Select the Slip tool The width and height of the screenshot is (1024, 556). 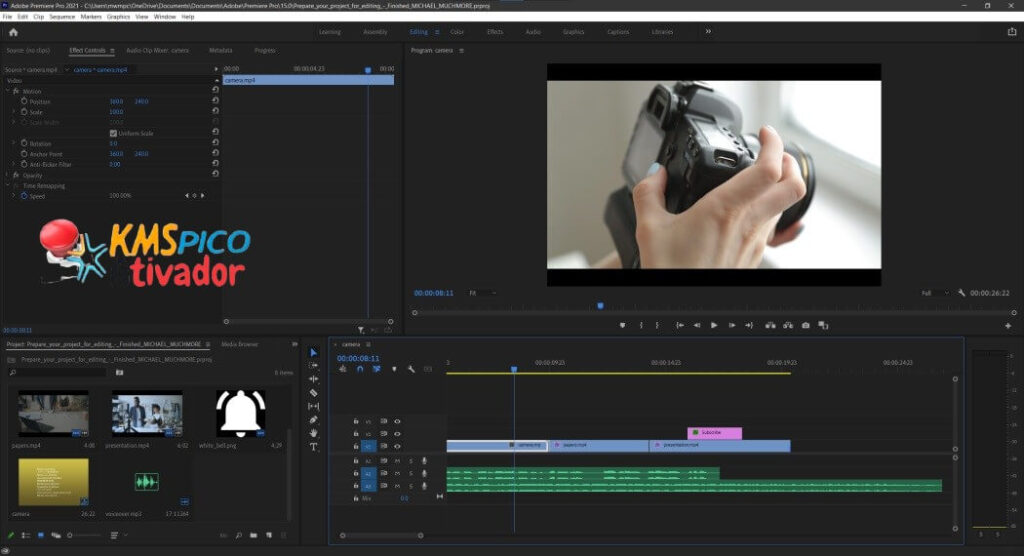click(313, 406)
